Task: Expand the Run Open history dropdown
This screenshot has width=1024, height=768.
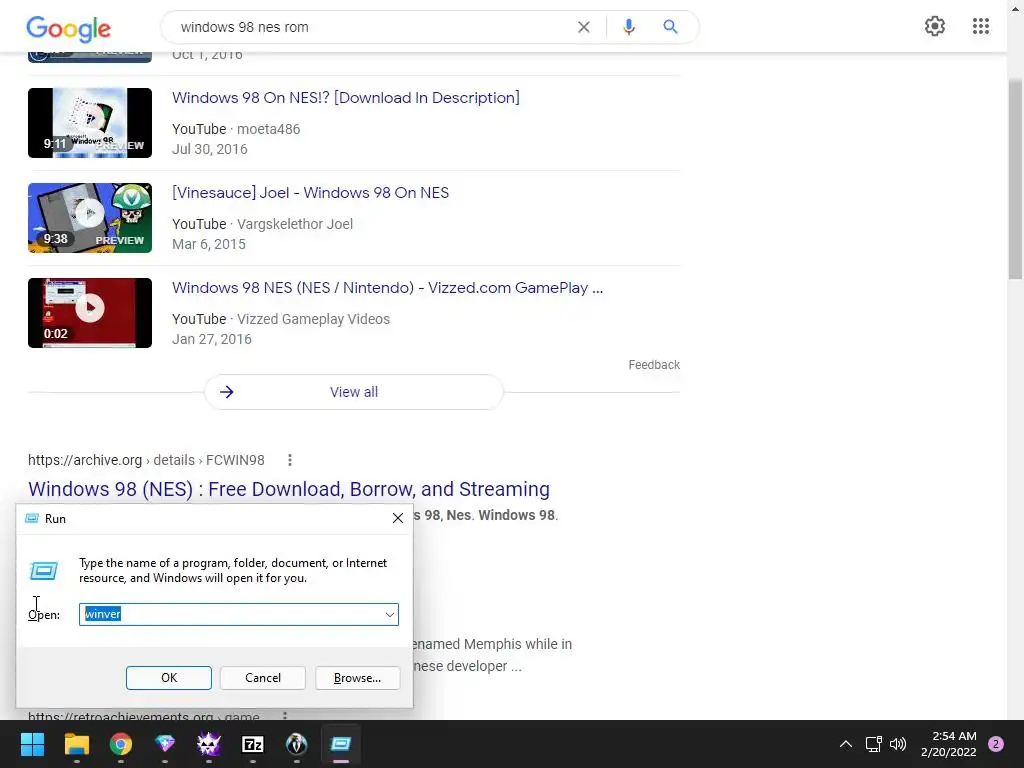Action: pos(389,615)
